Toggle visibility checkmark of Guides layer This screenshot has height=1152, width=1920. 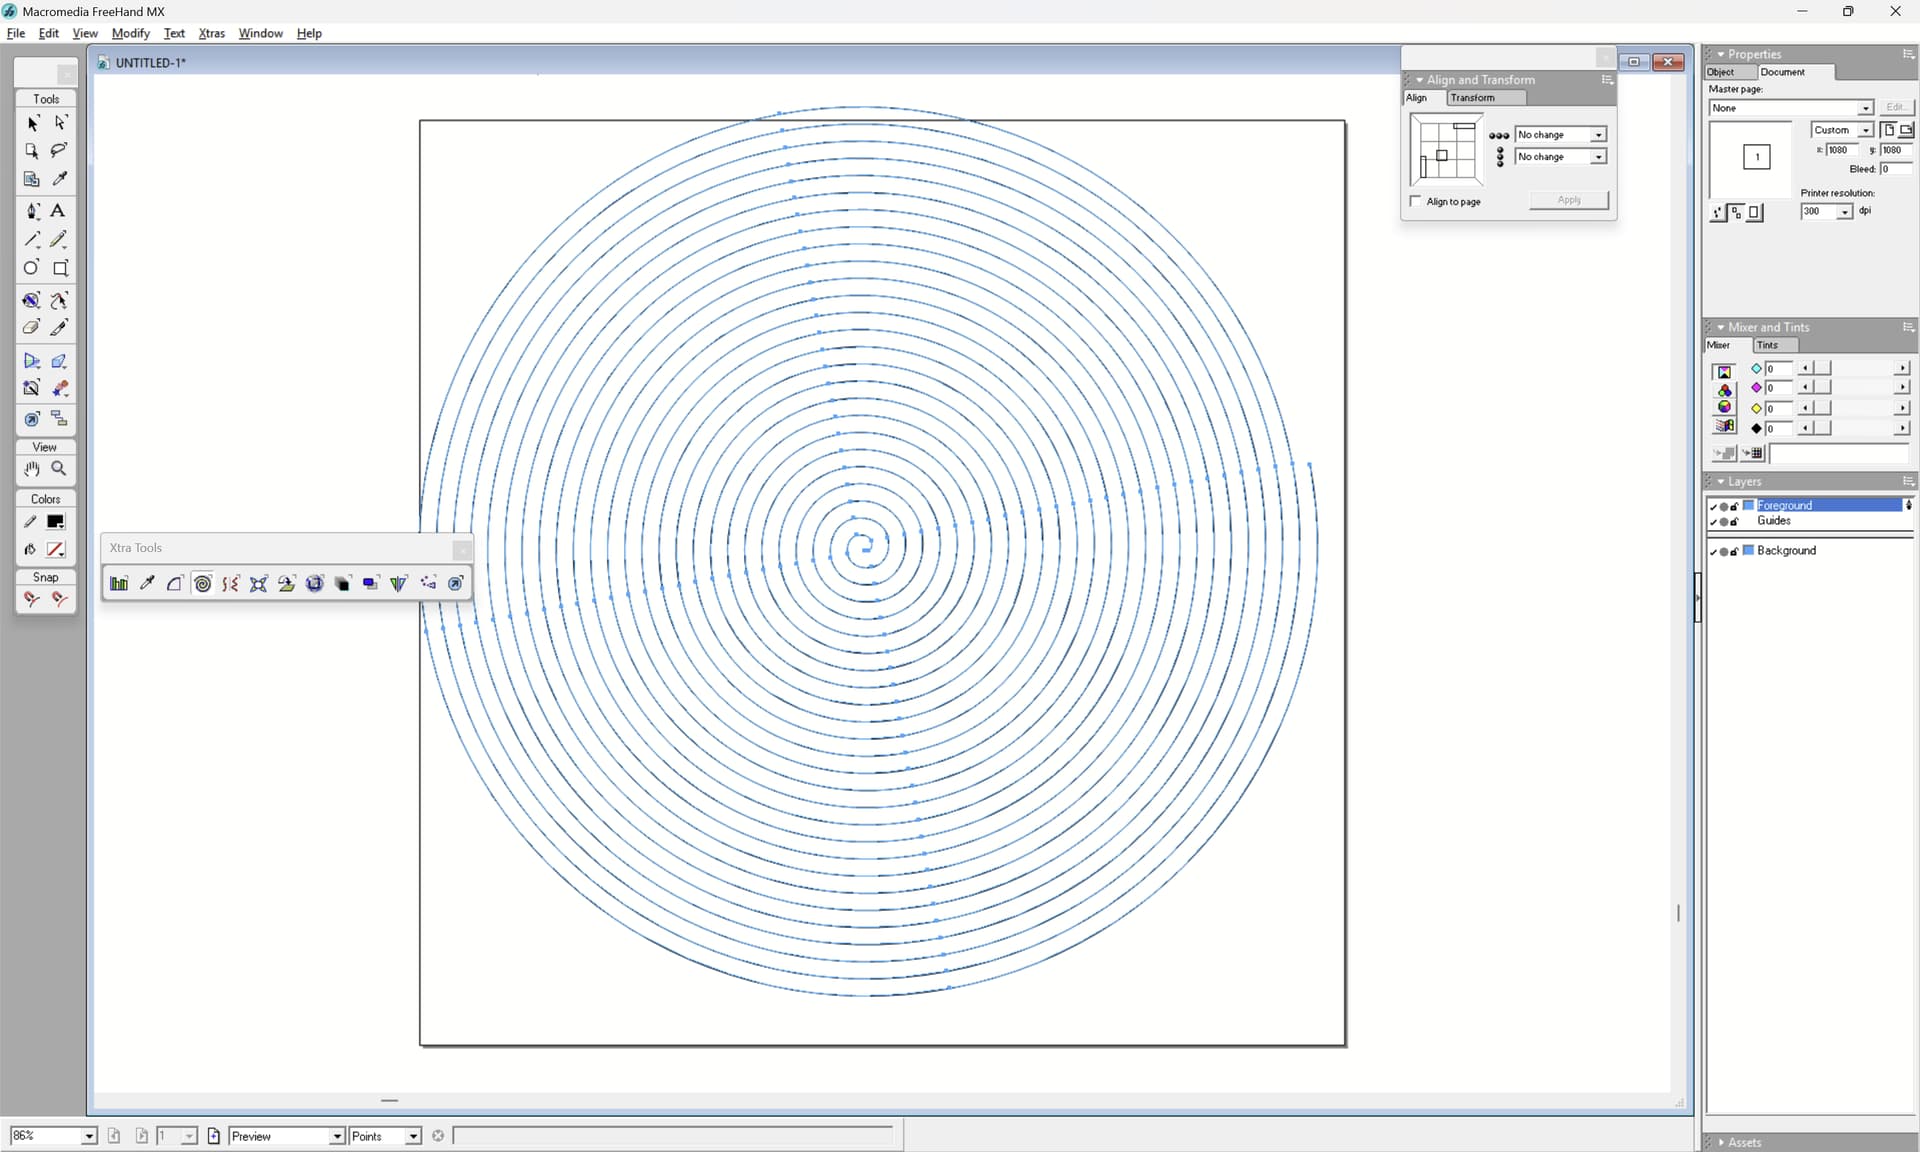point(1713,522)
